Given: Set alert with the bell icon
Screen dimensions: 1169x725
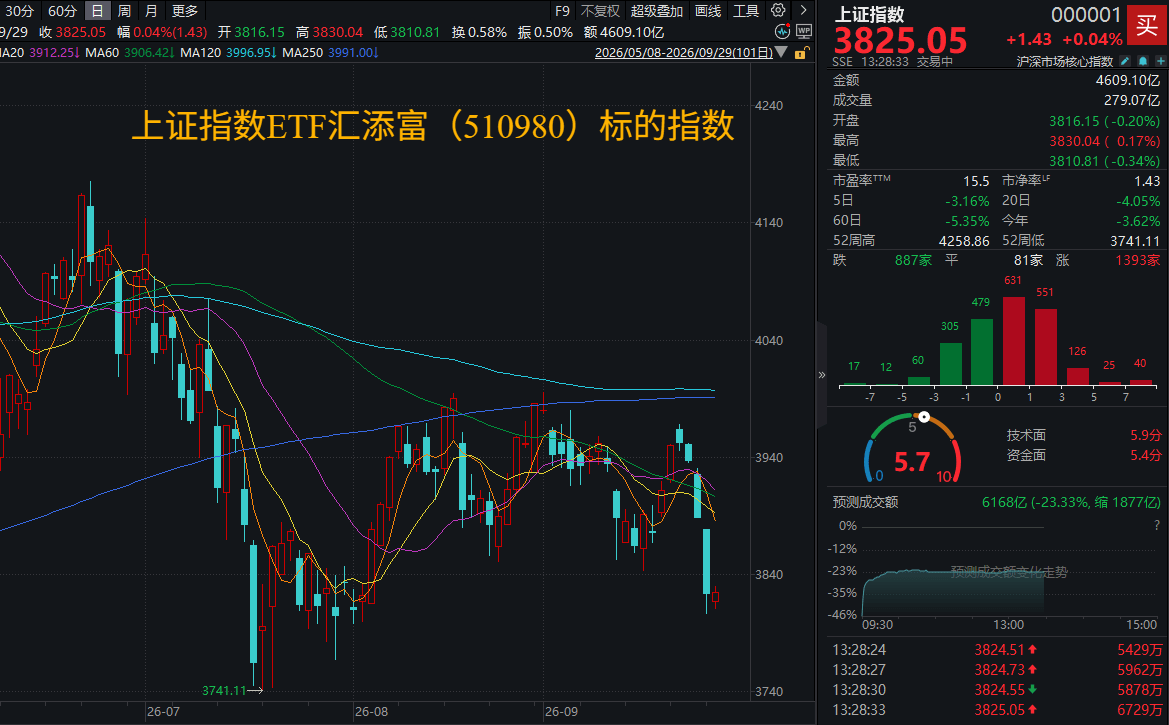Looking at the screenshot, I should (x=1143, y=61).
